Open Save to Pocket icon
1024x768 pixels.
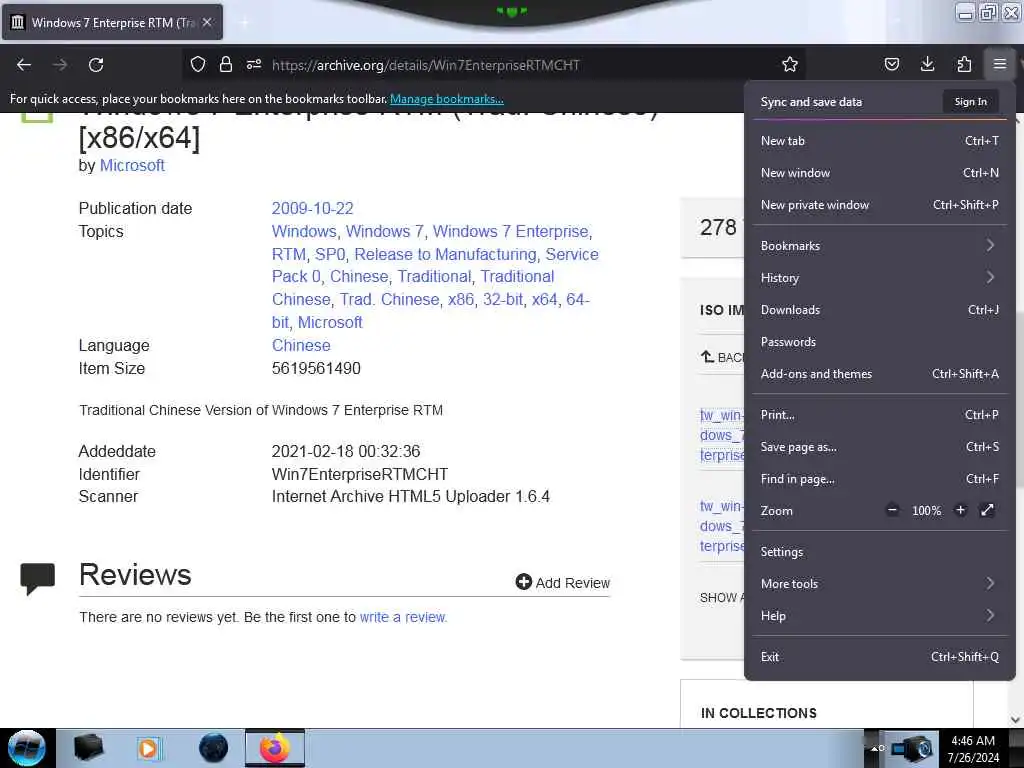pos(891,64)
